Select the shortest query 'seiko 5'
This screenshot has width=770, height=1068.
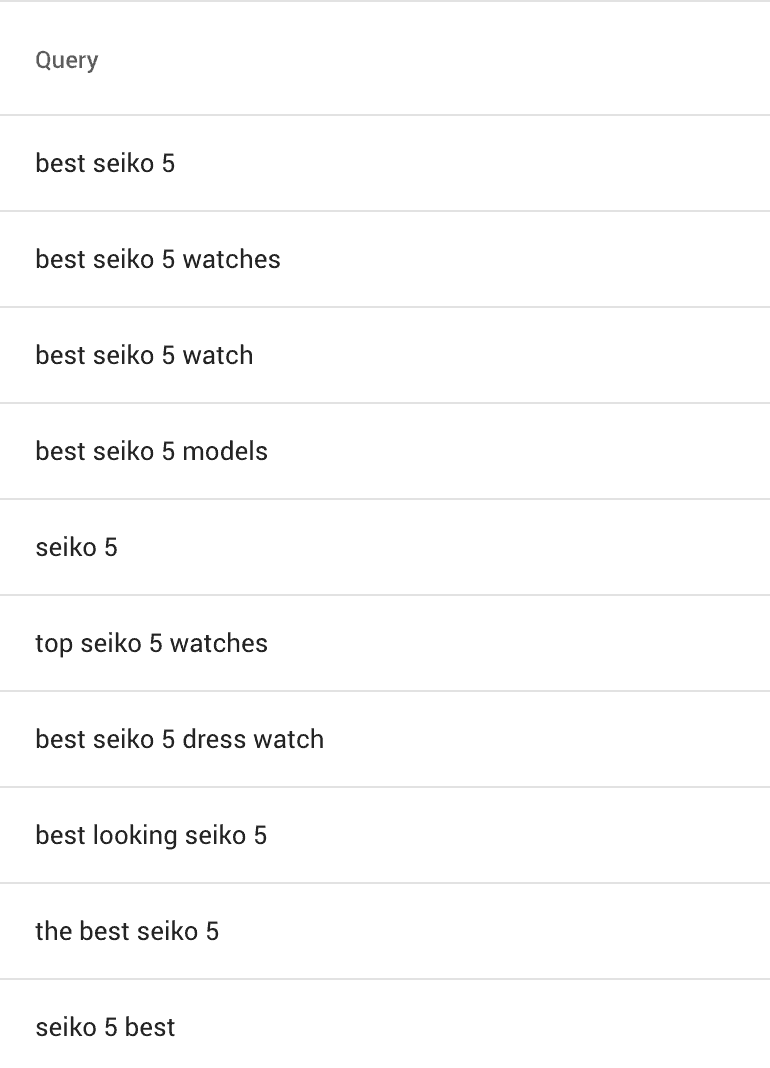[x=76, y=548]
